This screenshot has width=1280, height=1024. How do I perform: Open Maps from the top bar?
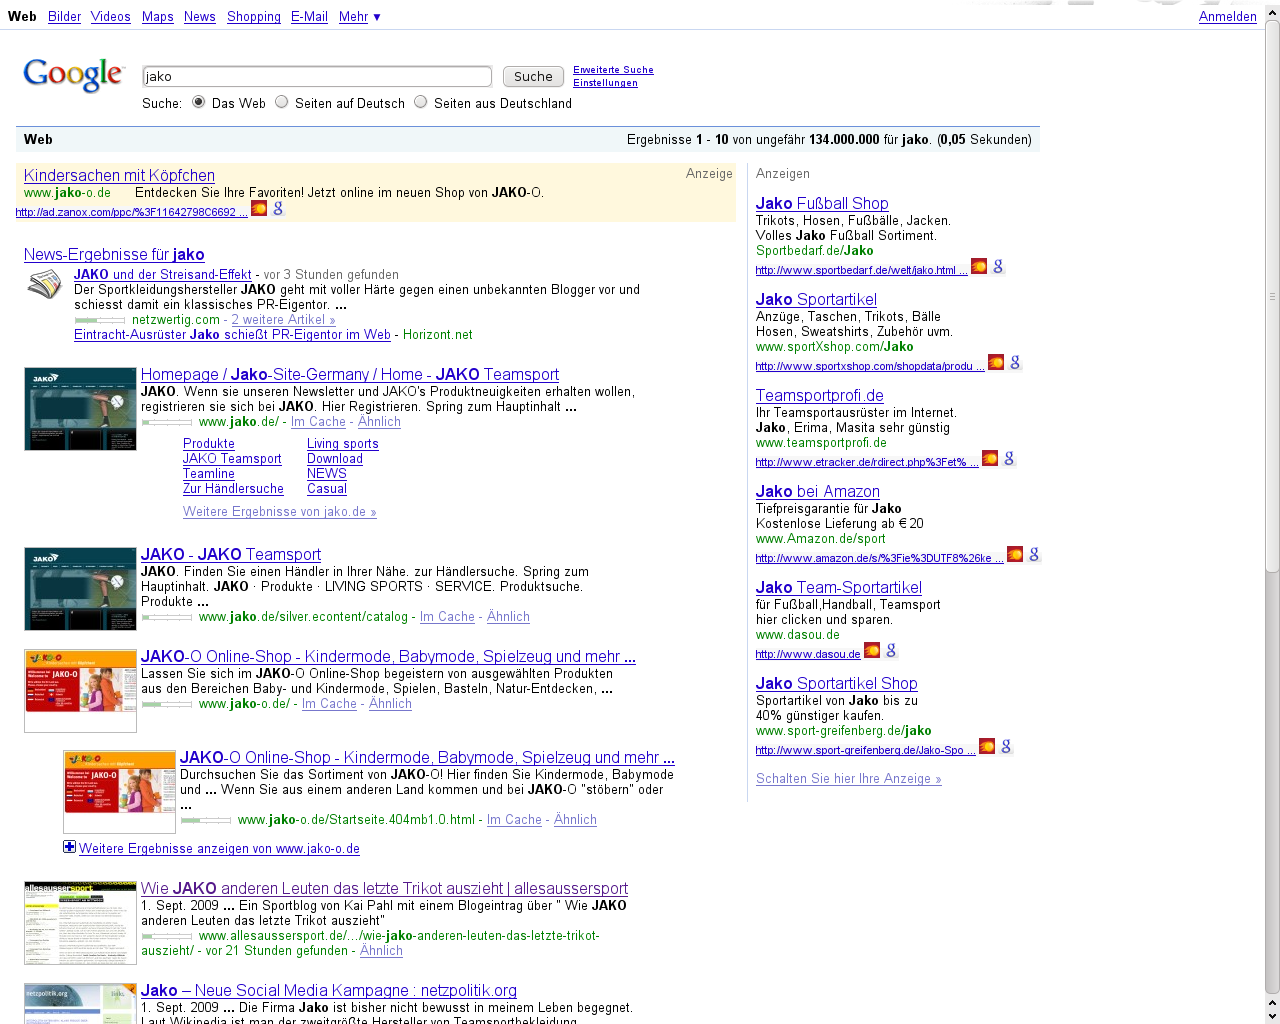tap(157, 17)
